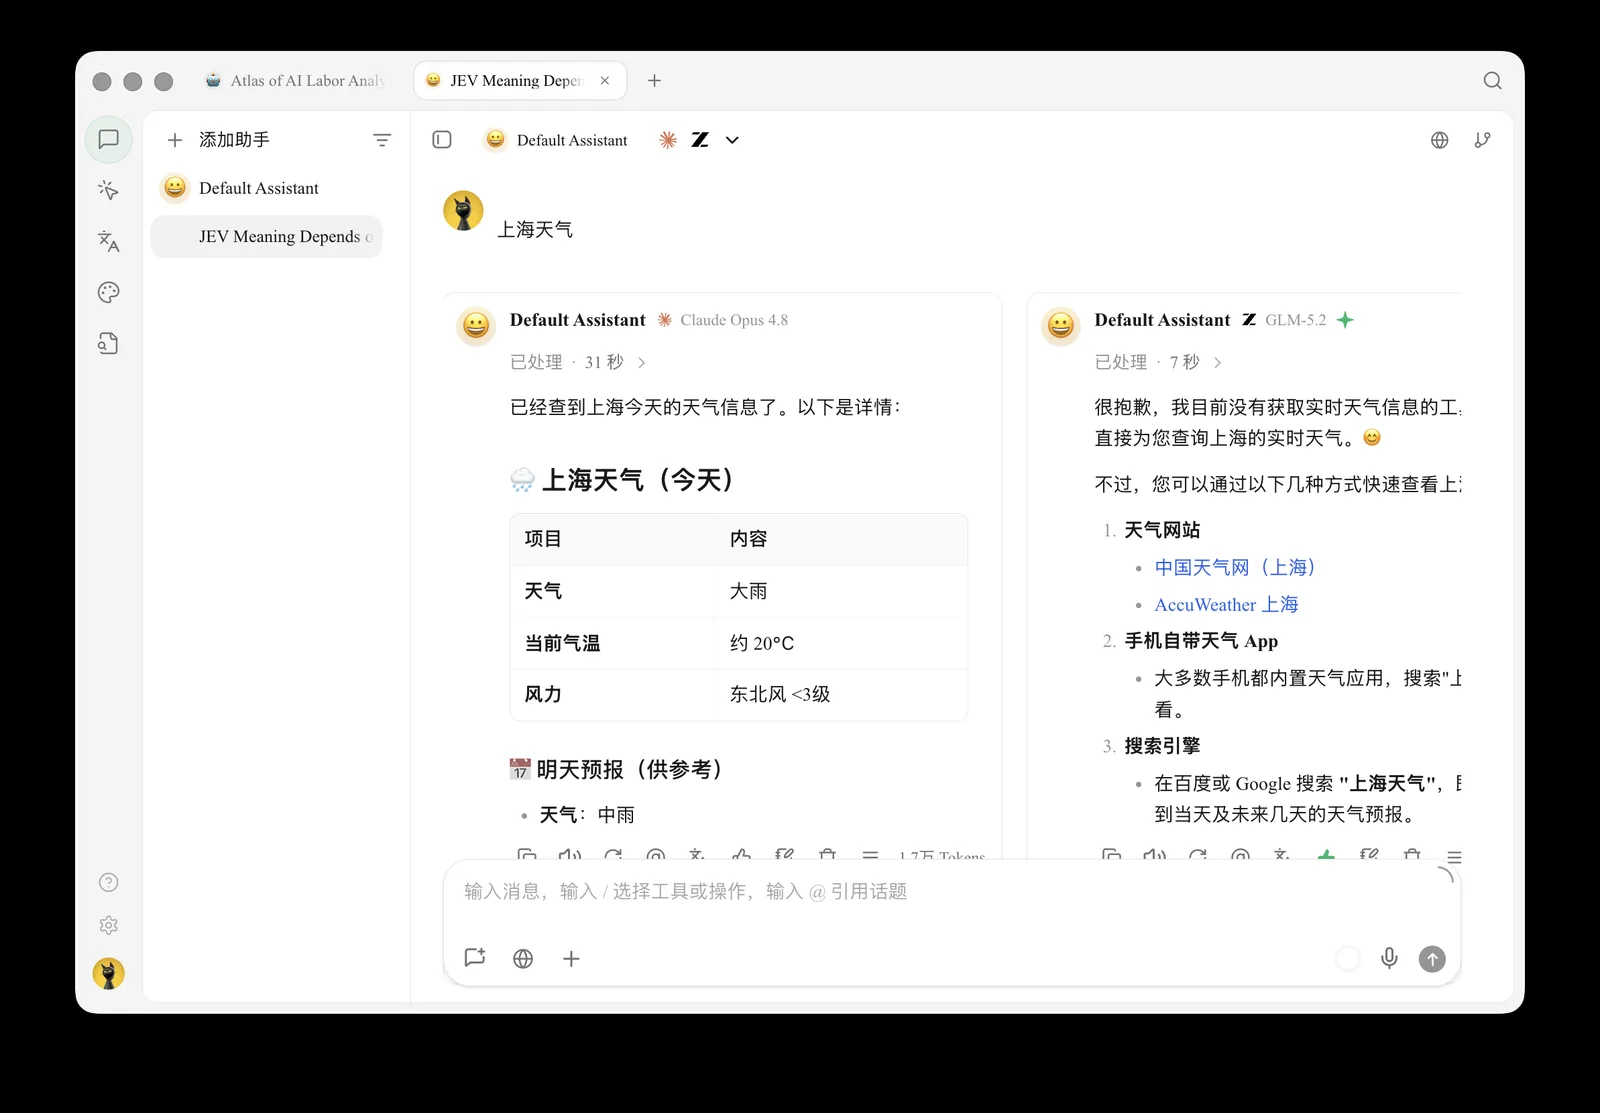The width and height of the screenshot is (1600, 1113).
Task: Click Default Assistant name in the header
Action: 572,140
